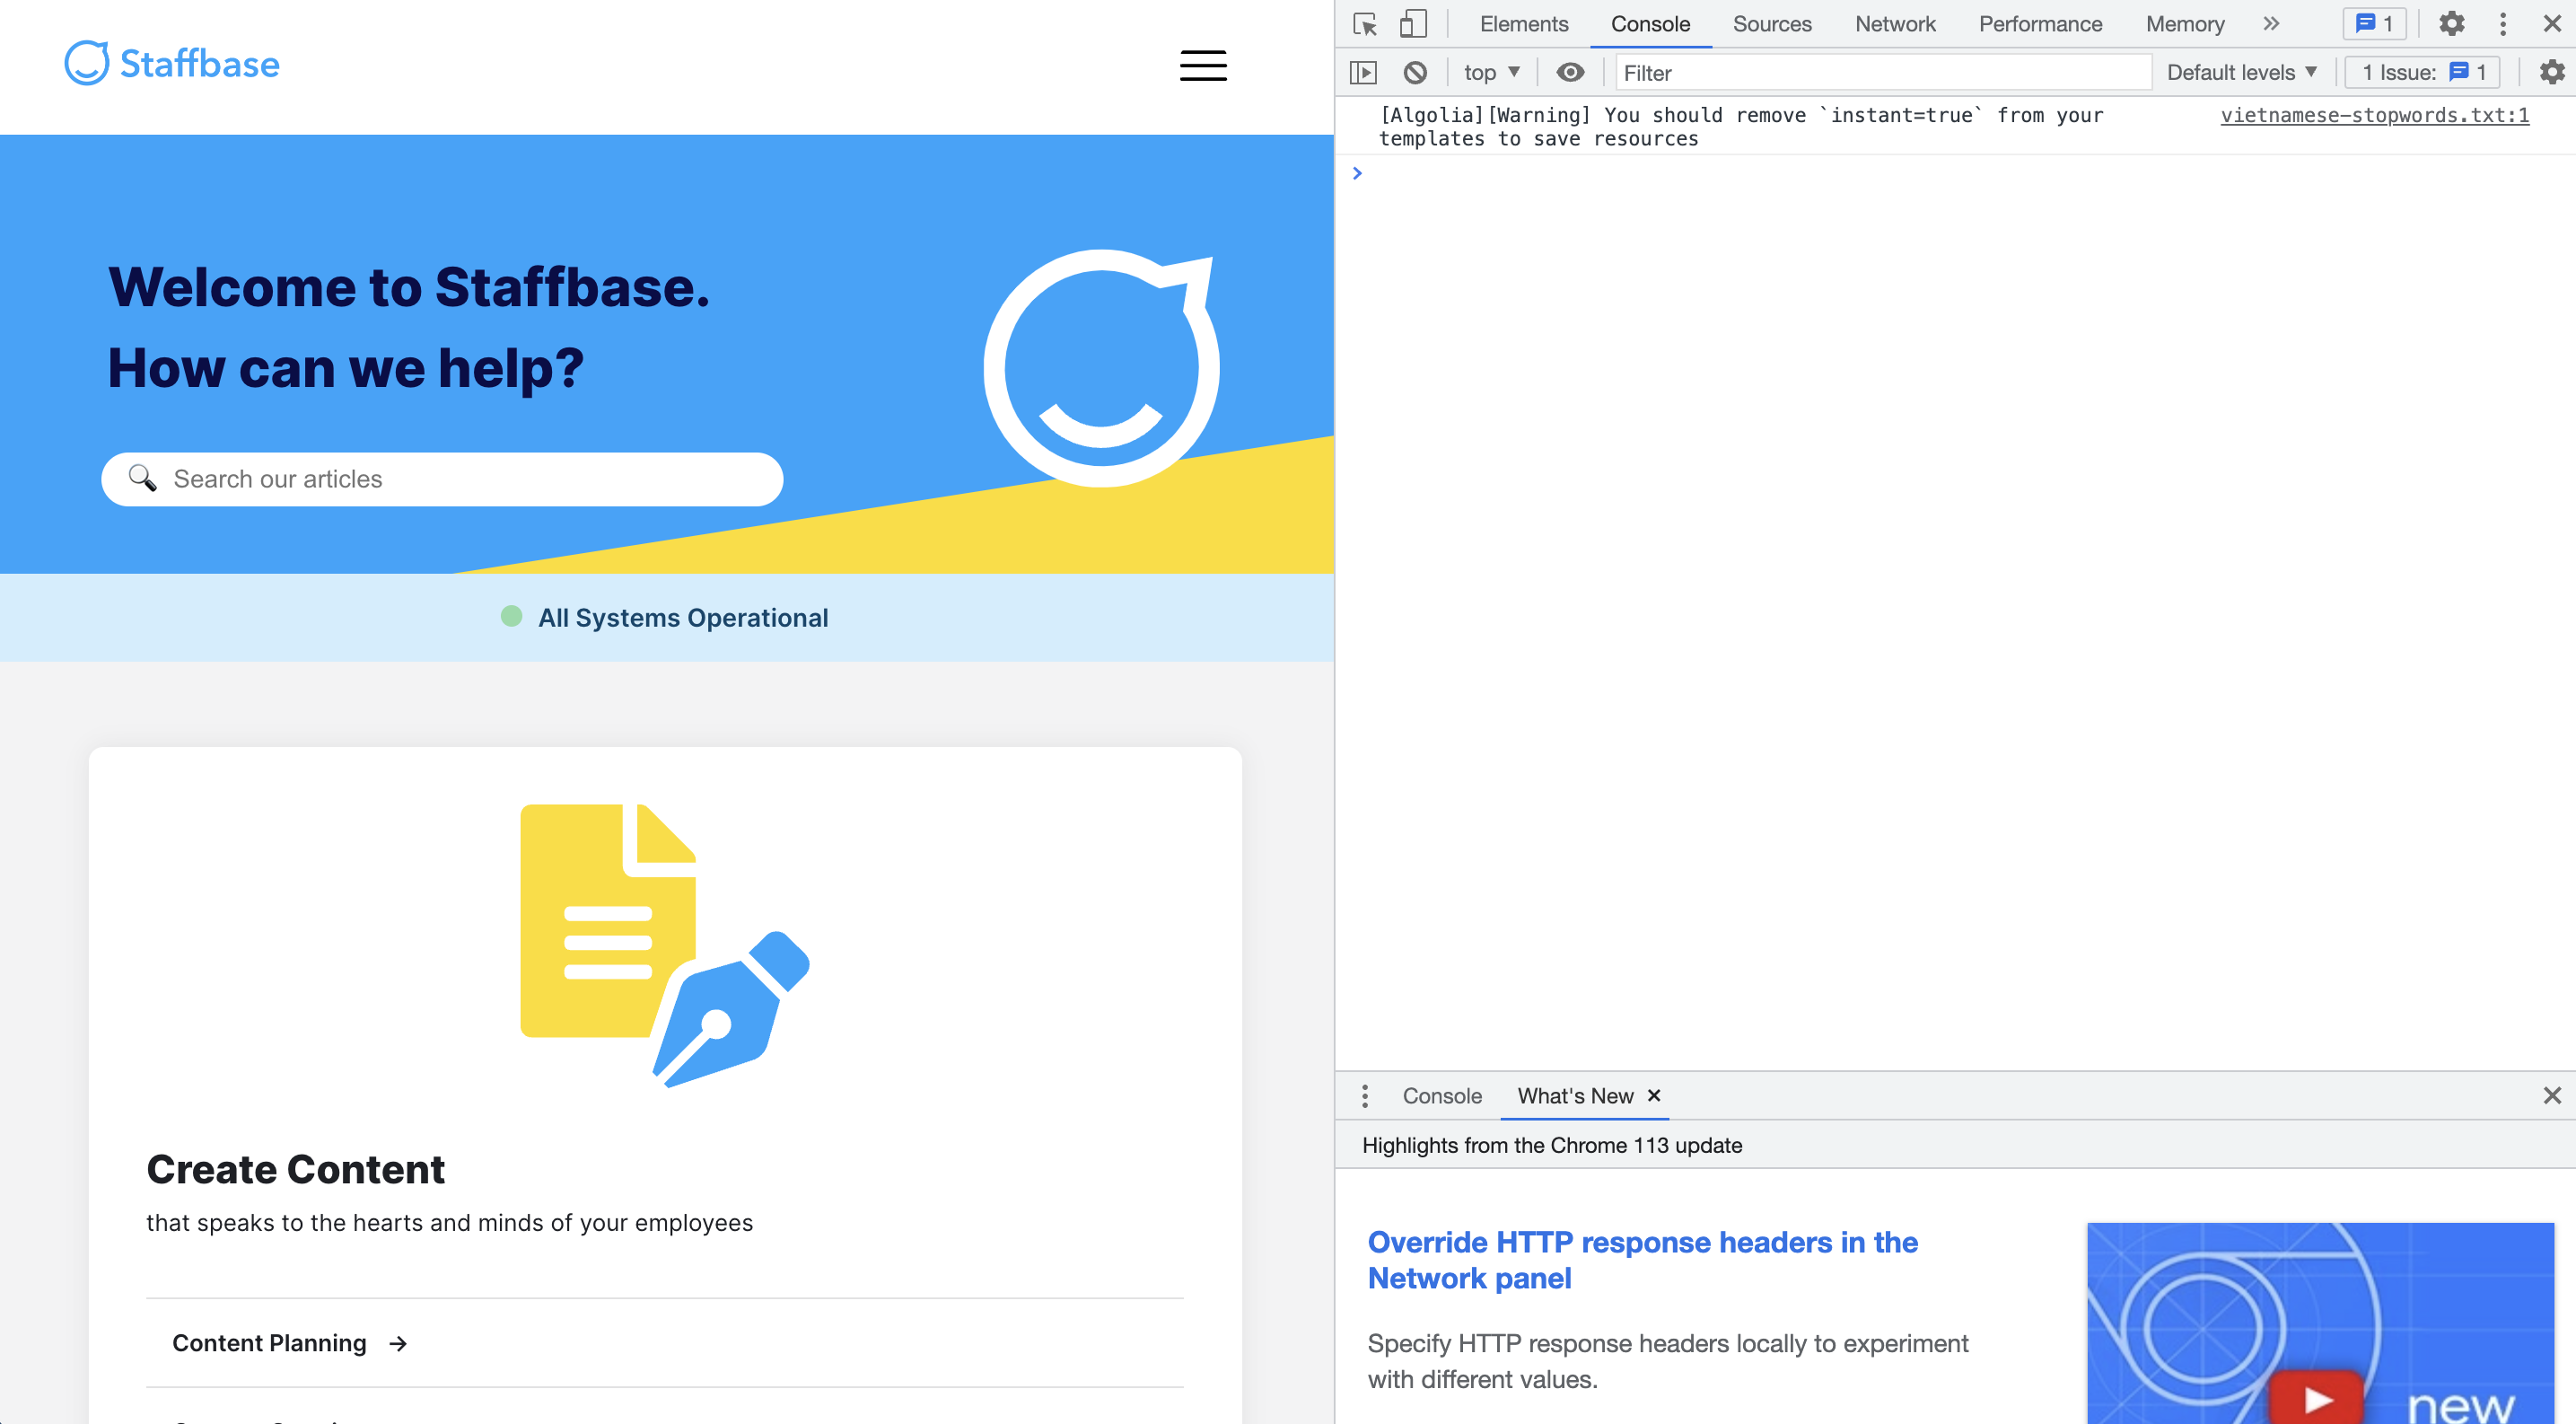This screenshot has width=2576, height=1424.
Task: Open the Default levels dropdown
Action: click(x=2242, y=73)
